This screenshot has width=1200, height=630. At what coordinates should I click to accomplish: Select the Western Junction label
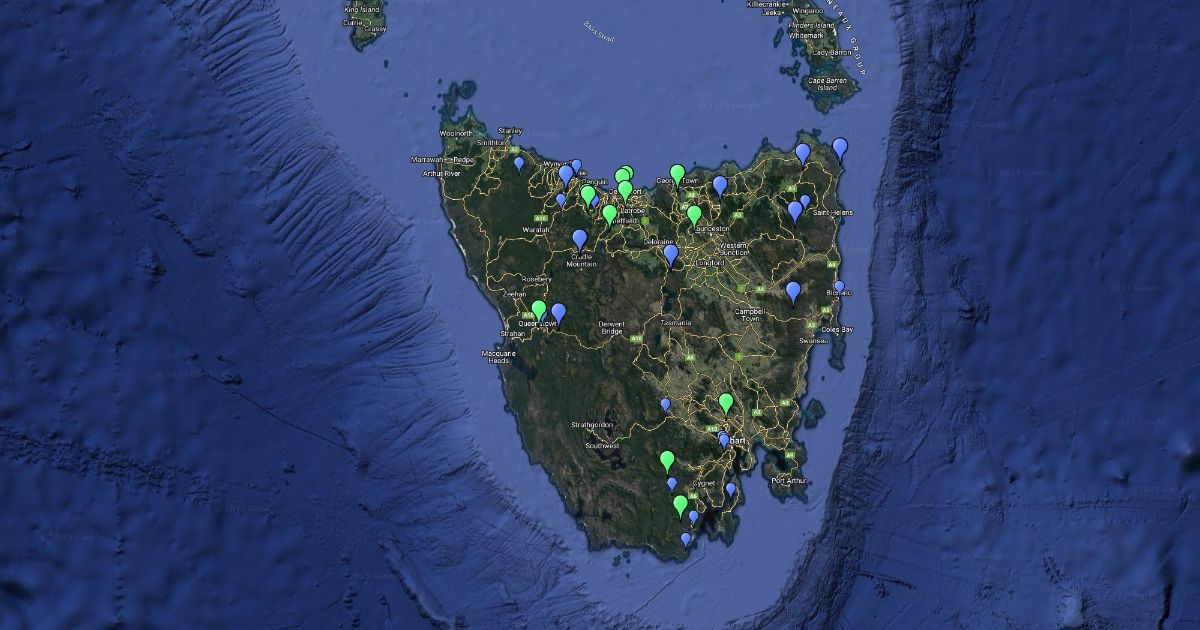pyautogui.click(x=734, y=248)
